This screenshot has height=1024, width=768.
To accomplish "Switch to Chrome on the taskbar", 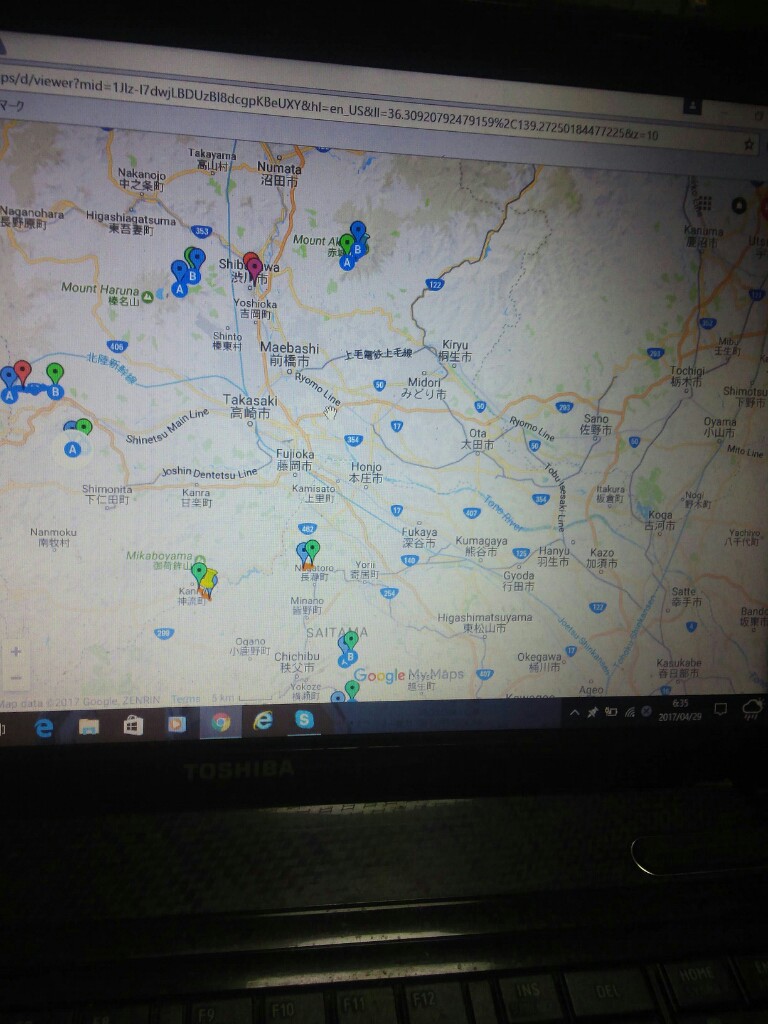I will 221,722.
